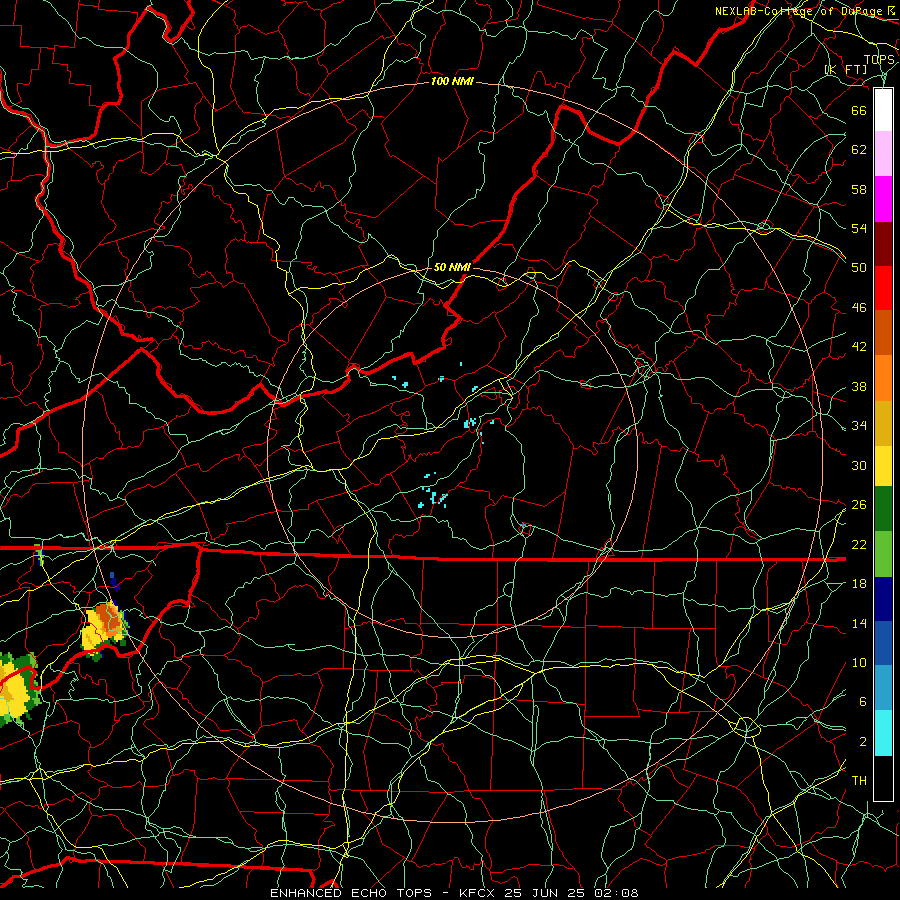900x900 pixels.
Task: Click the bright yellow legend swatch
Action: 883,466
